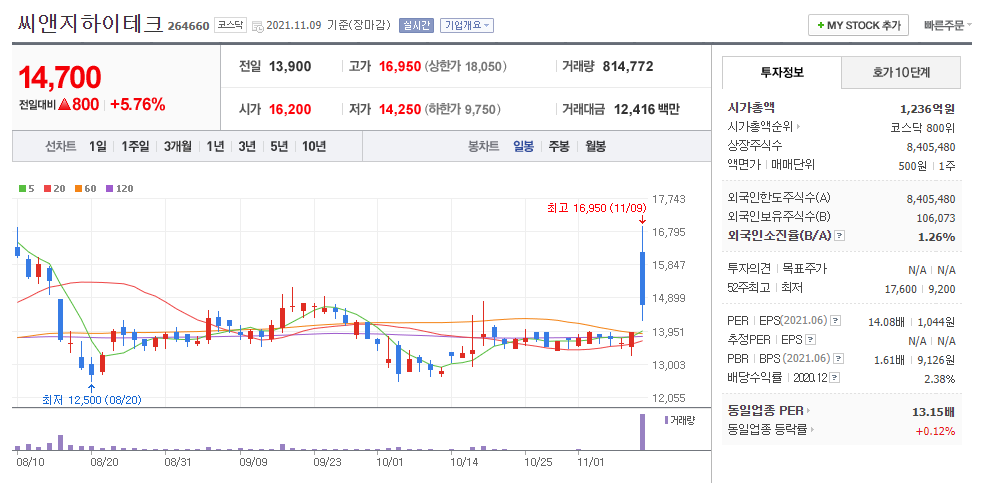Click the stock code 264660
Image resolution: width=986 pixels, height=483 pixels.
[188, 26]
